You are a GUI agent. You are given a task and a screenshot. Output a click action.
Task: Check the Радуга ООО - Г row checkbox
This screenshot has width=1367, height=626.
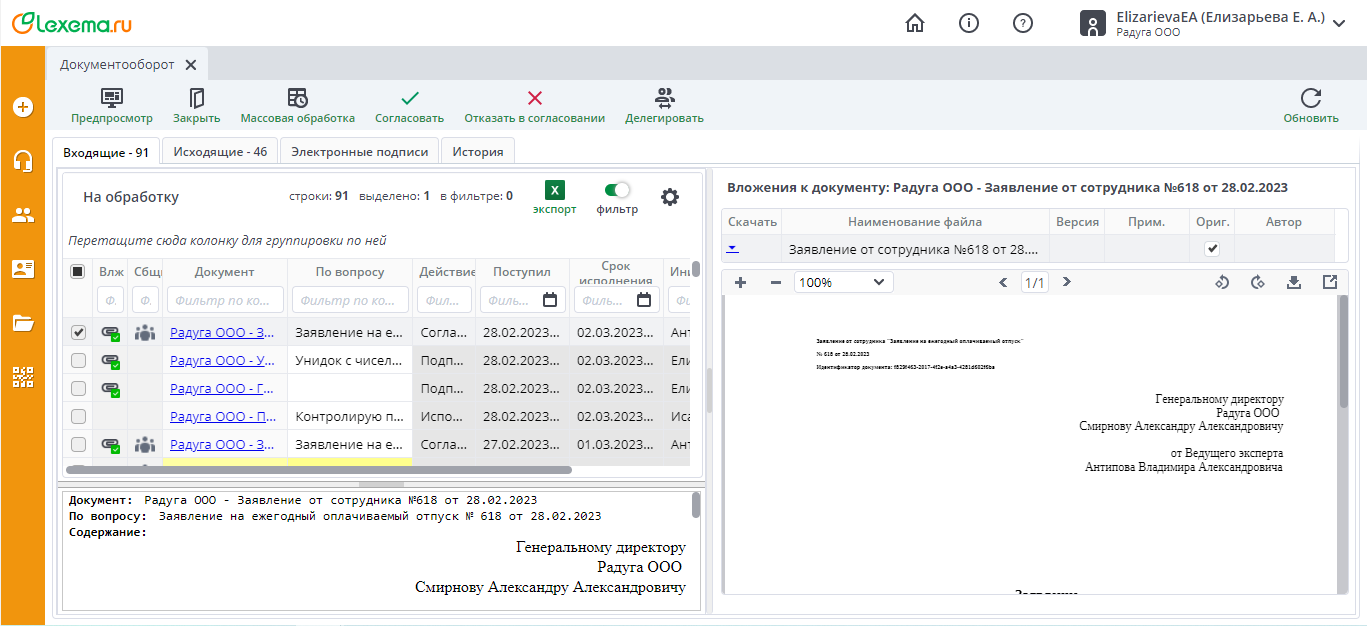pyautogui.click(x=78, y=388)
